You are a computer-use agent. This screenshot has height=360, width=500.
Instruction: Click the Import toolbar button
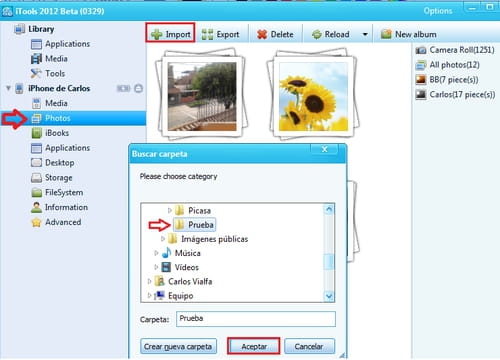(x=170, y=33)
